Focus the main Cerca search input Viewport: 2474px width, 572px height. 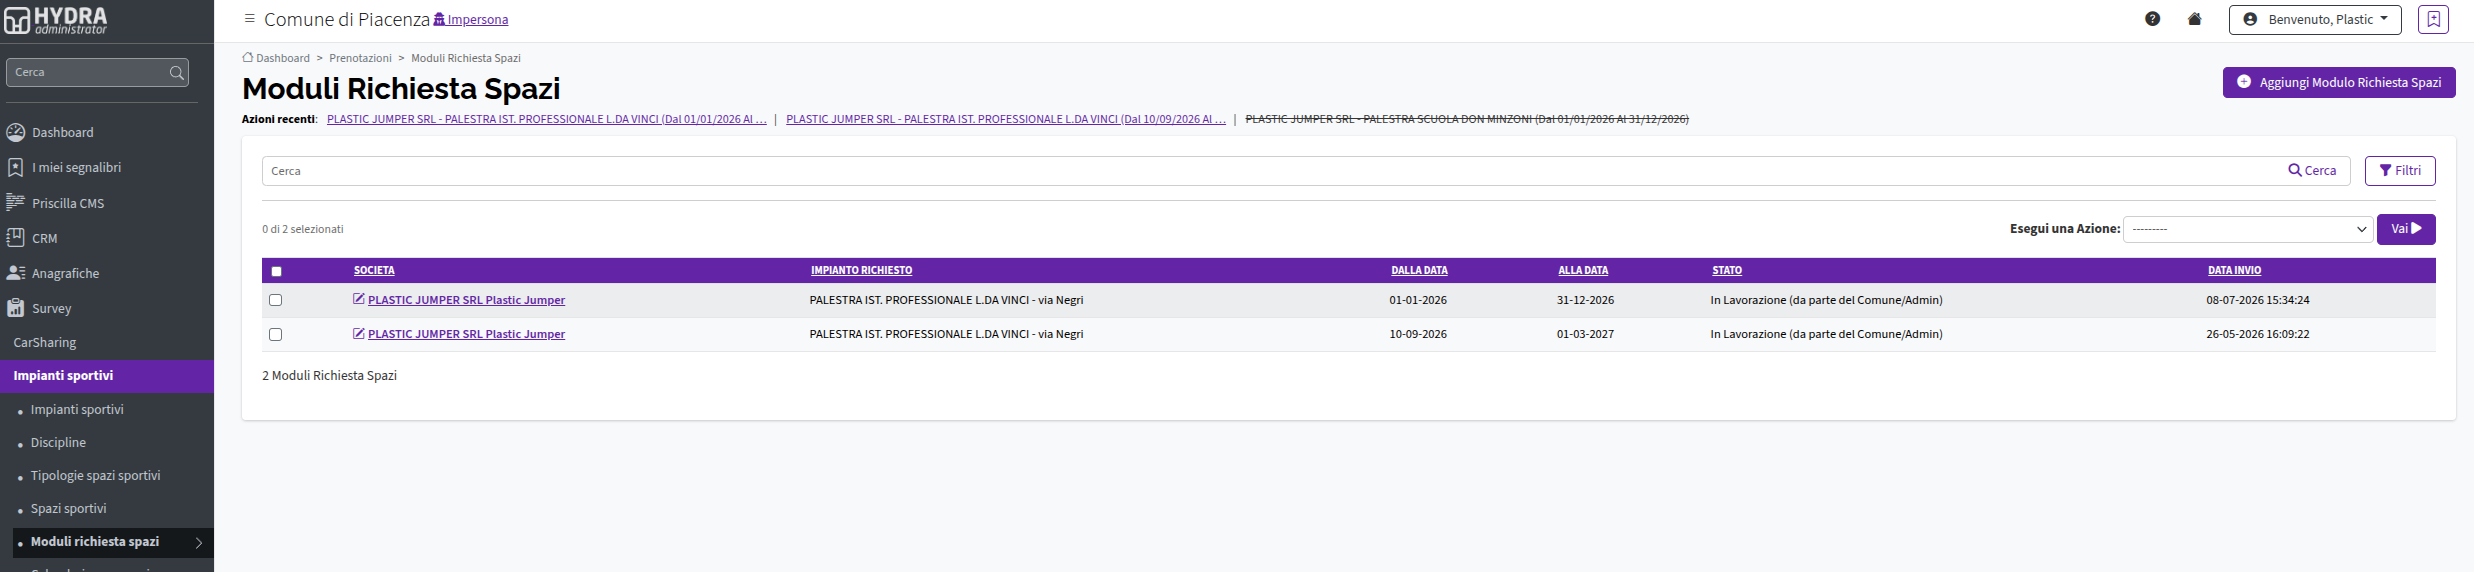click(1270, 171)
